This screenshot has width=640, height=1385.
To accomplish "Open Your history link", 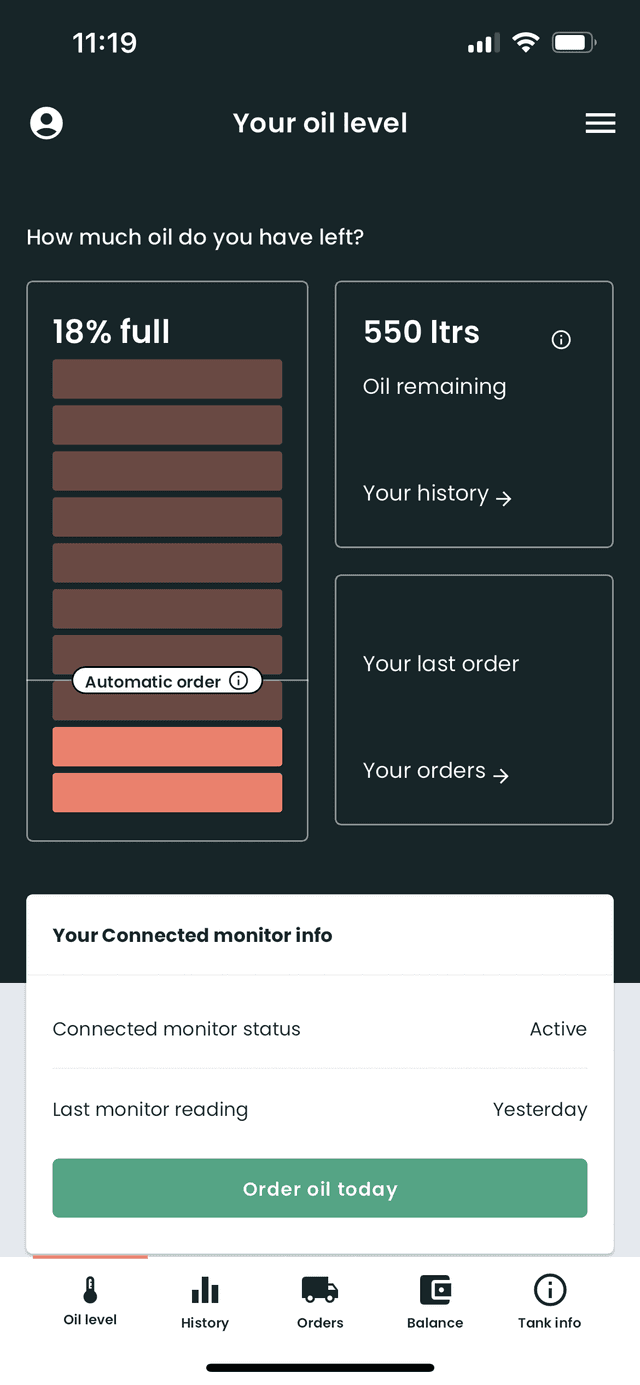I will click(x=437, y=493).
